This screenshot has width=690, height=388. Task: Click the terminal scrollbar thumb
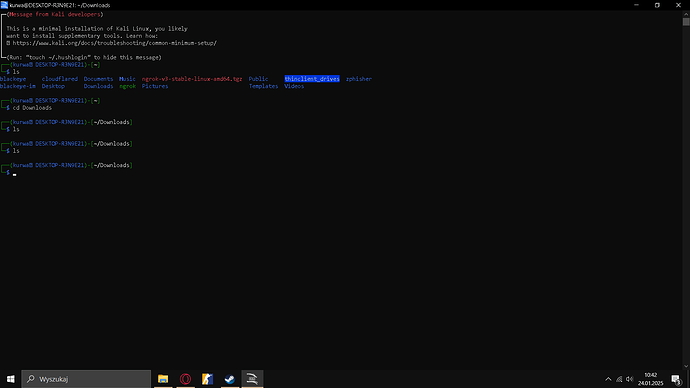(686, 22)
